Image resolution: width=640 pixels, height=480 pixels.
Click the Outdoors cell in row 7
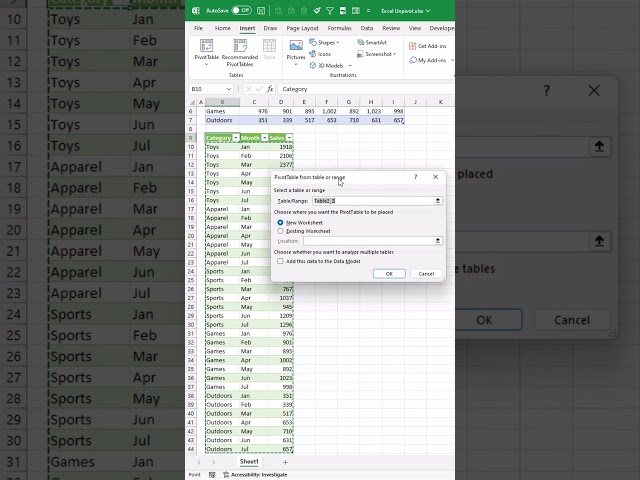pos(222,120)
